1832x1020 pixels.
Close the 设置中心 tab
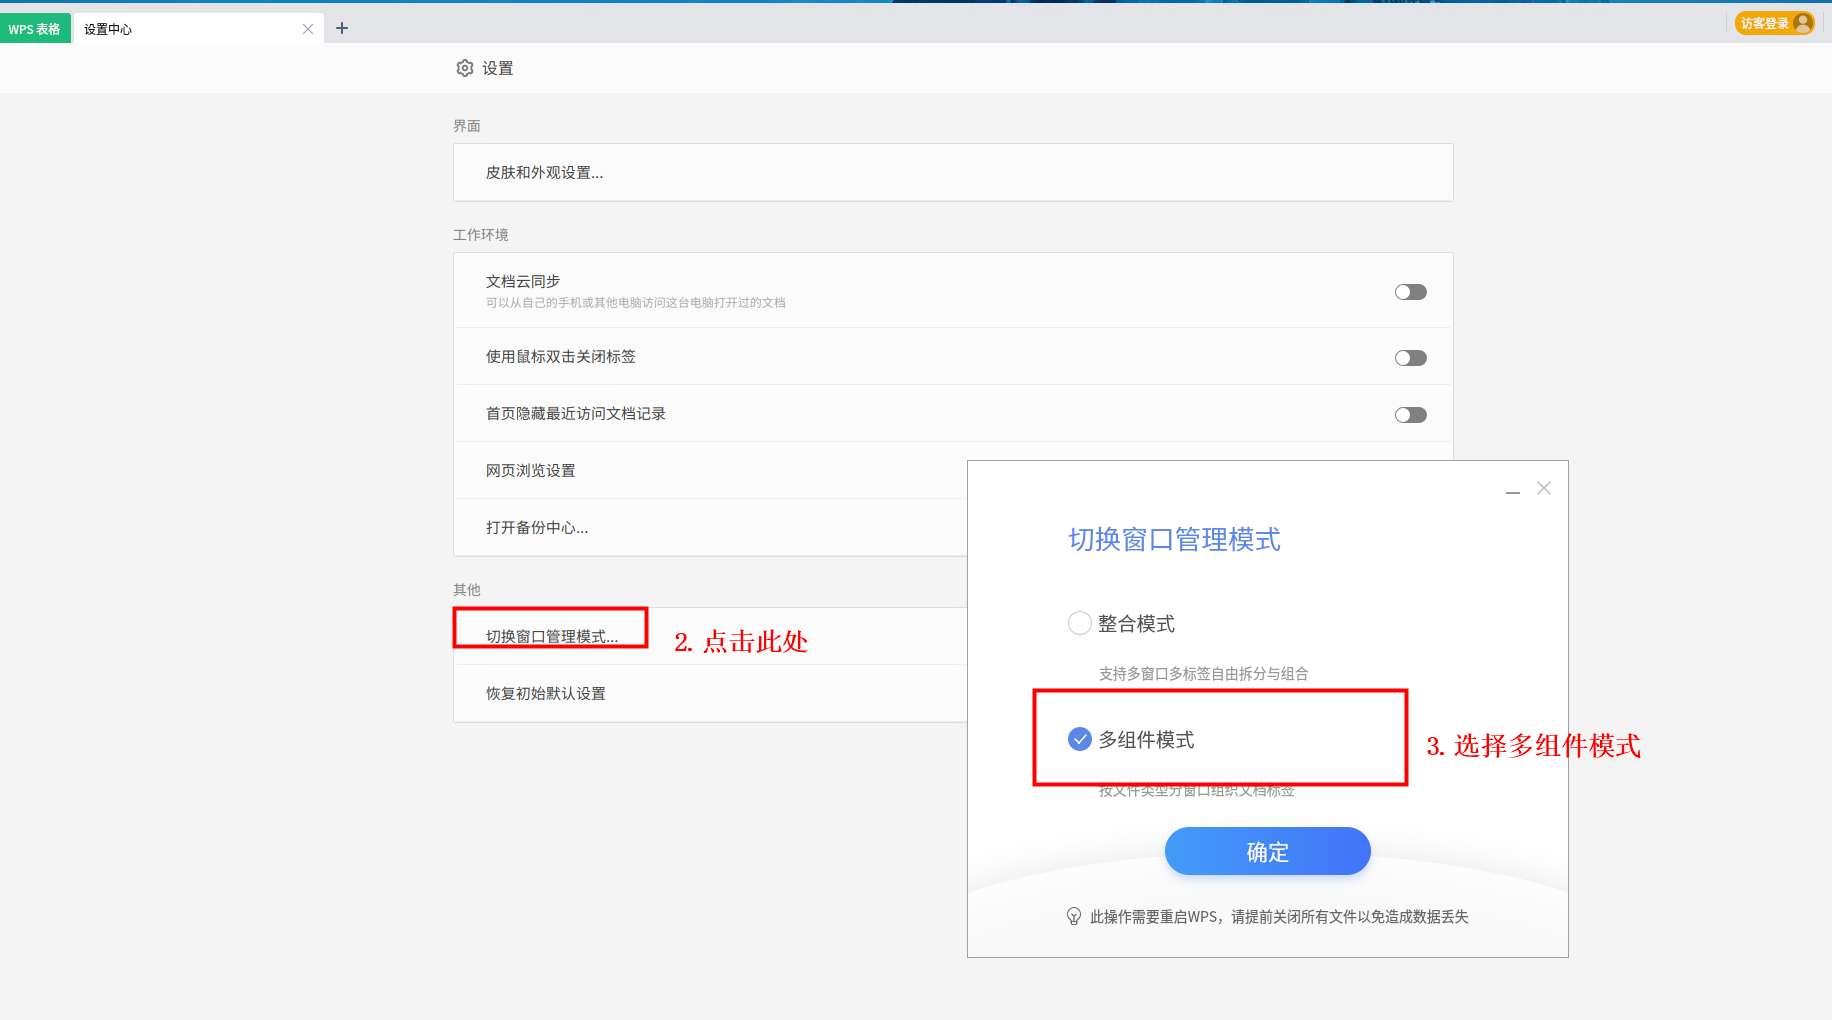point(308,29)
